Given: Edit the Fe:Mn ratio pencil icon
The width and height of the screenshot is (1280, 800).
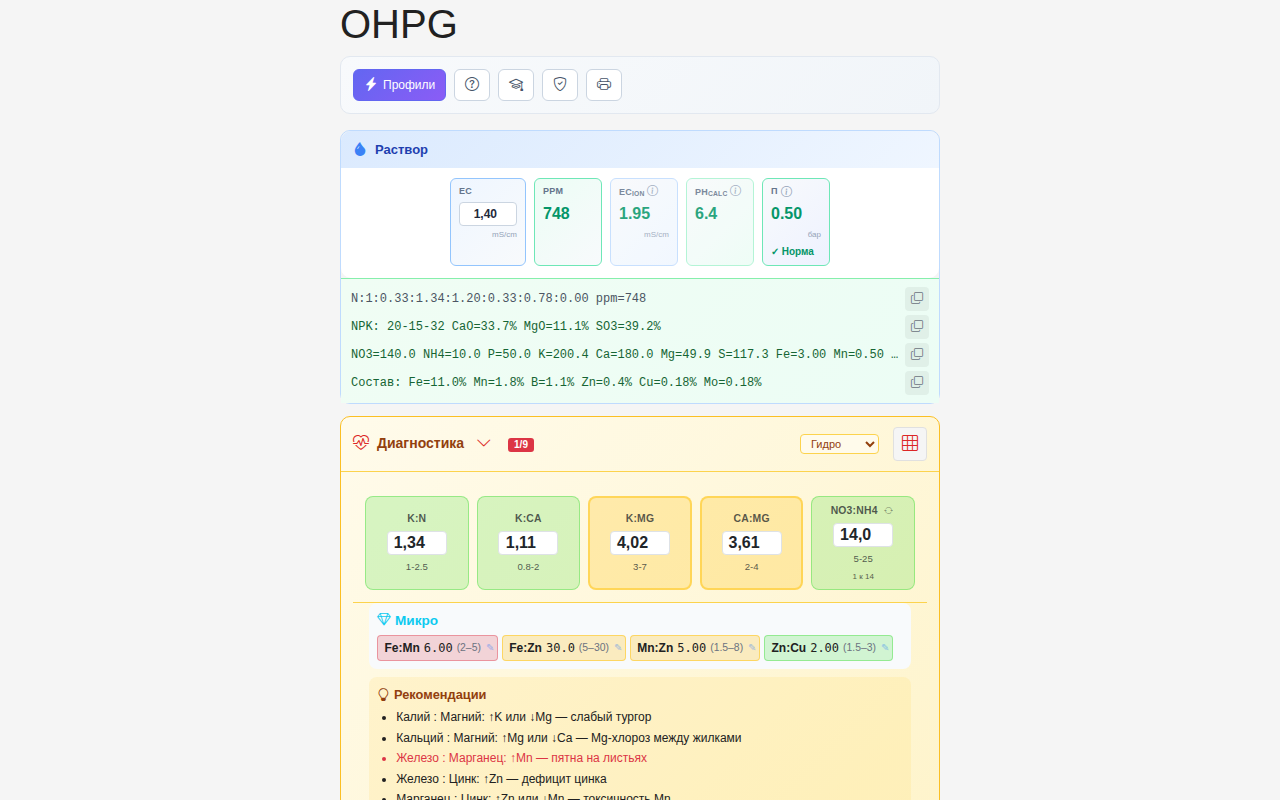Looking at the screenshot, I should point(490,648).
